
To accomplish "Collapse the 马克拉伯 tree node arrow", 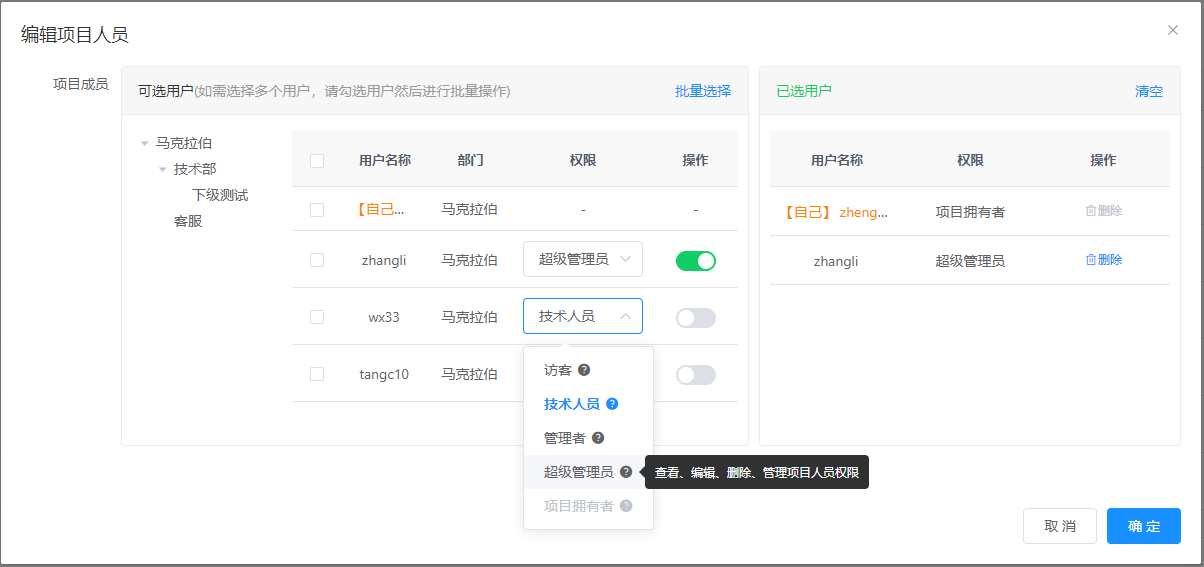I will pyautogui.click(x=145, y=144).
